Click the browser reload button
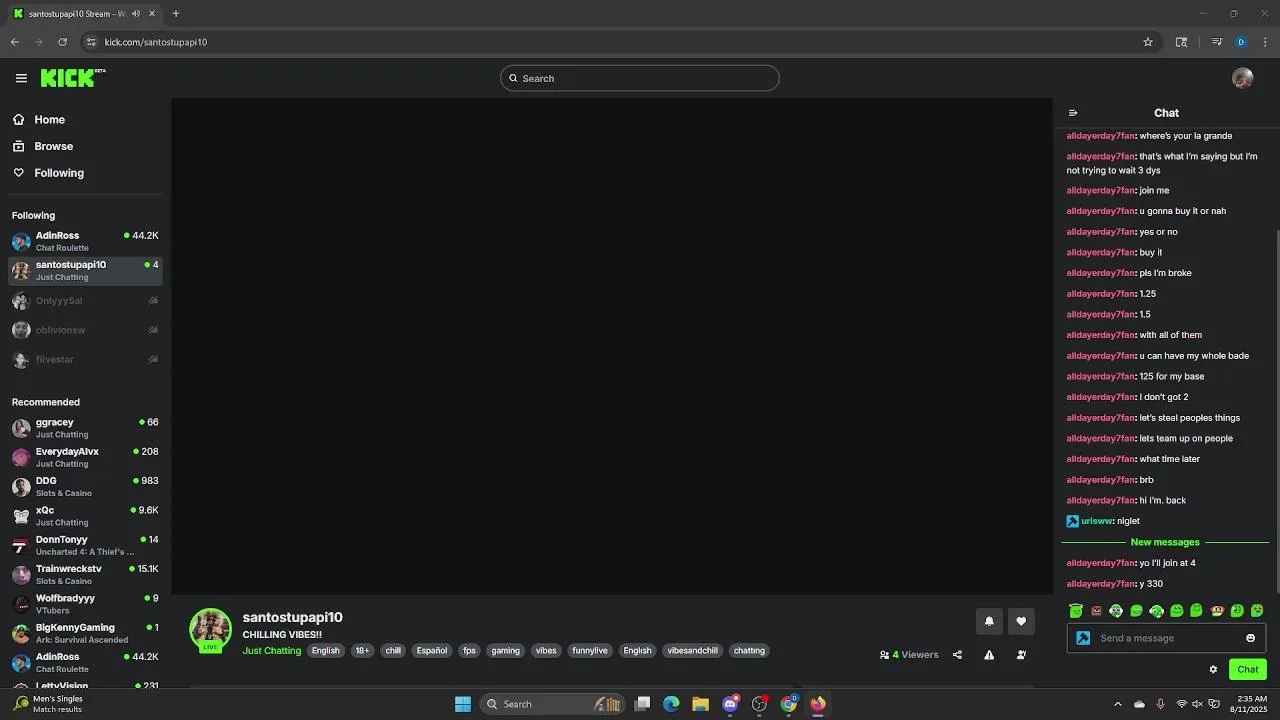 point(62,42)
